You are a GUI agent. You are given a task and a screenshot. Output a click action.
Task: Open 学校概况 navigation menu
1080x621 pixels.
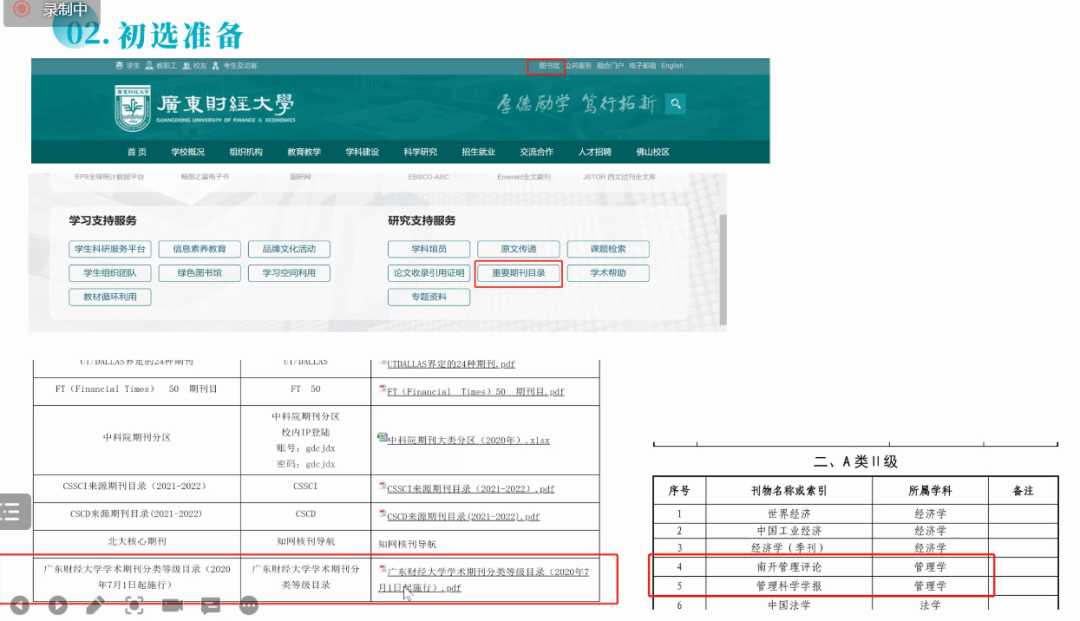pos(188,151)
